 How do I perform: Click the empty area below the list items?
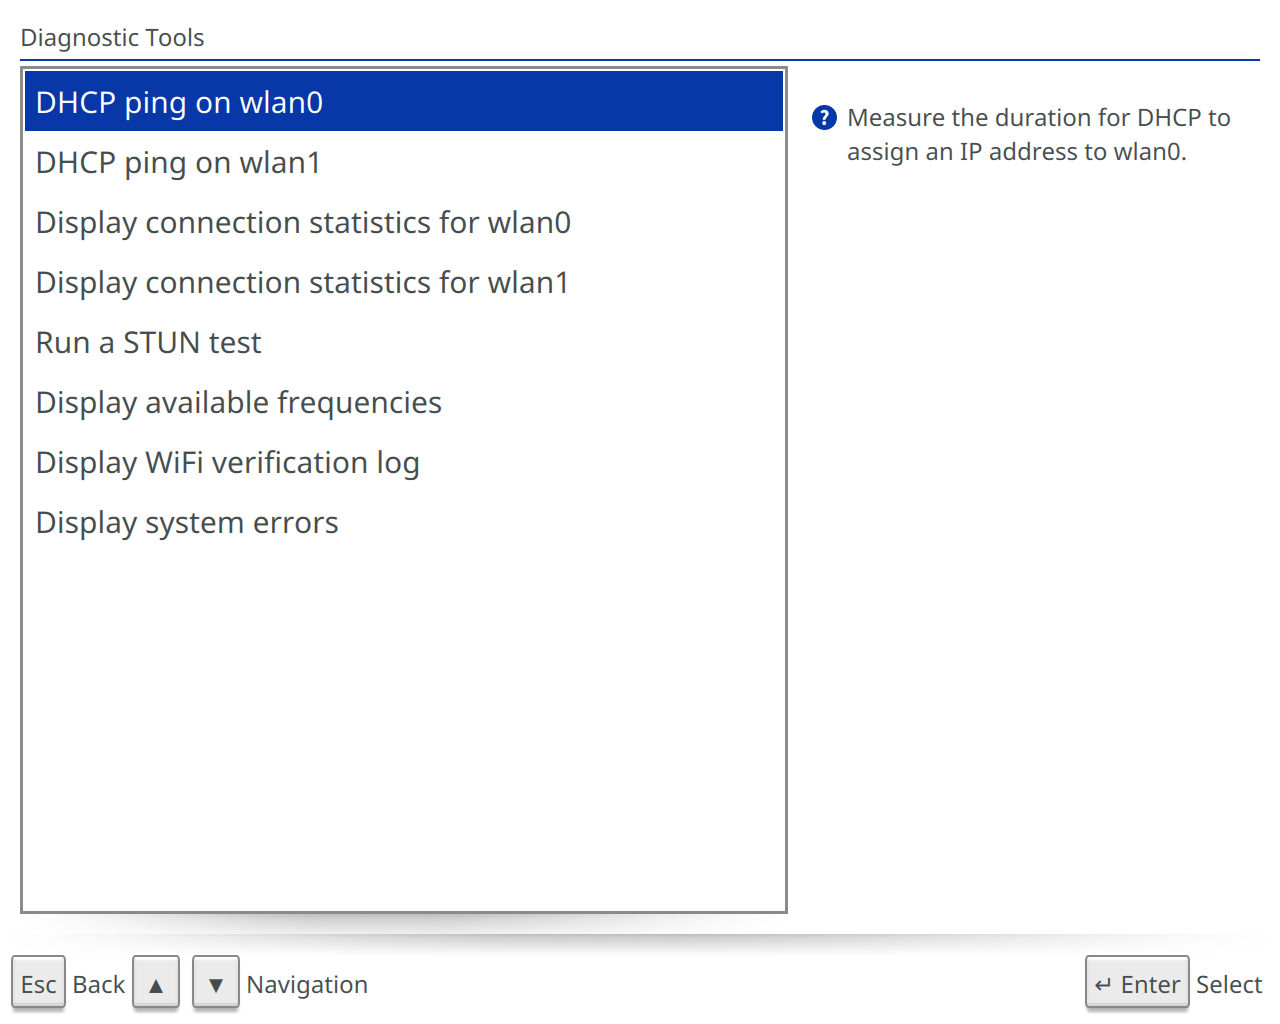click(x=403, y=720)
